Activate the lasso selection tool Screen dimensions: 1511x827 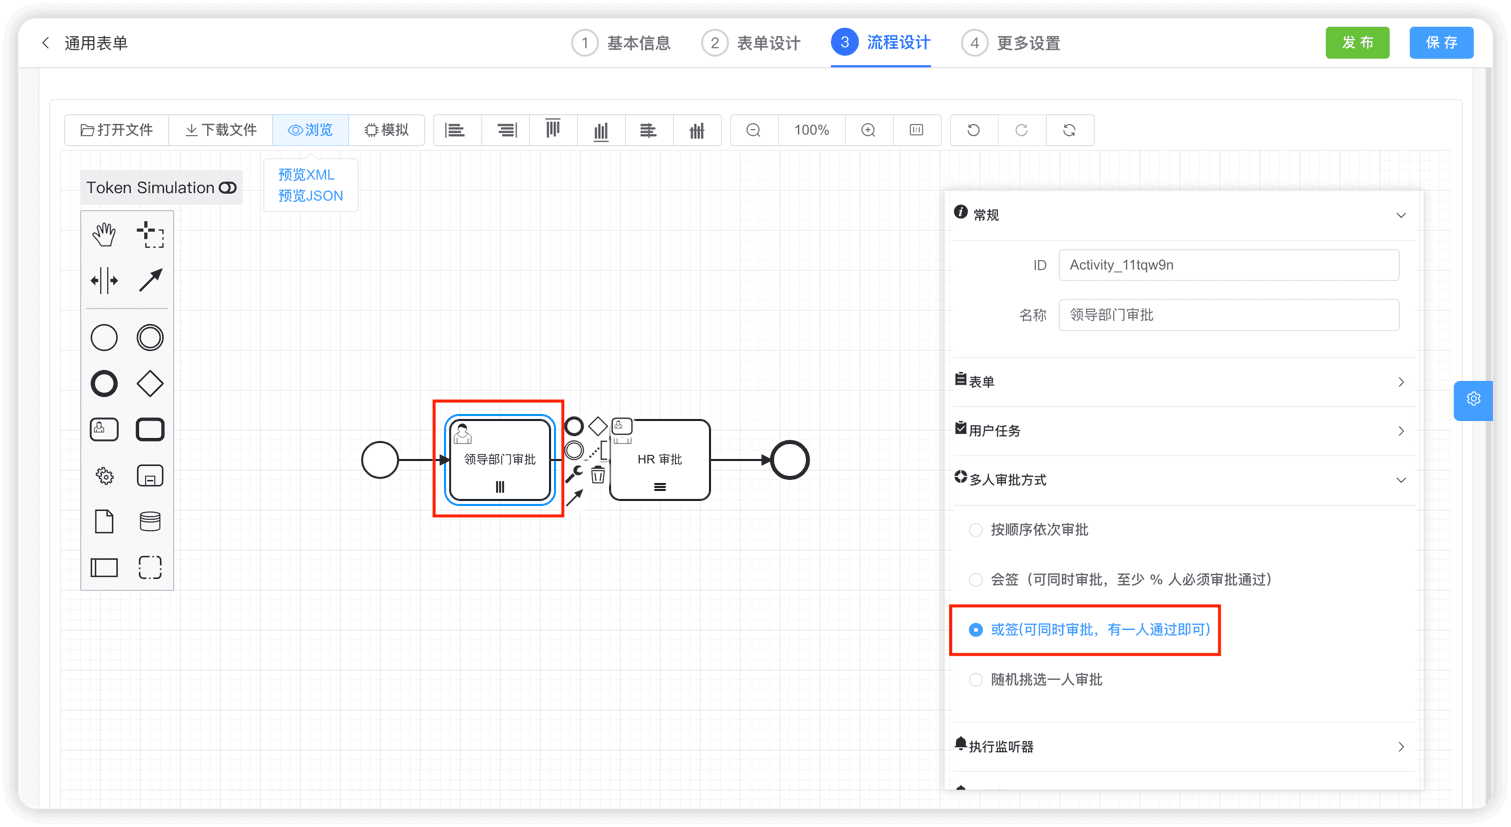point(150,235)
